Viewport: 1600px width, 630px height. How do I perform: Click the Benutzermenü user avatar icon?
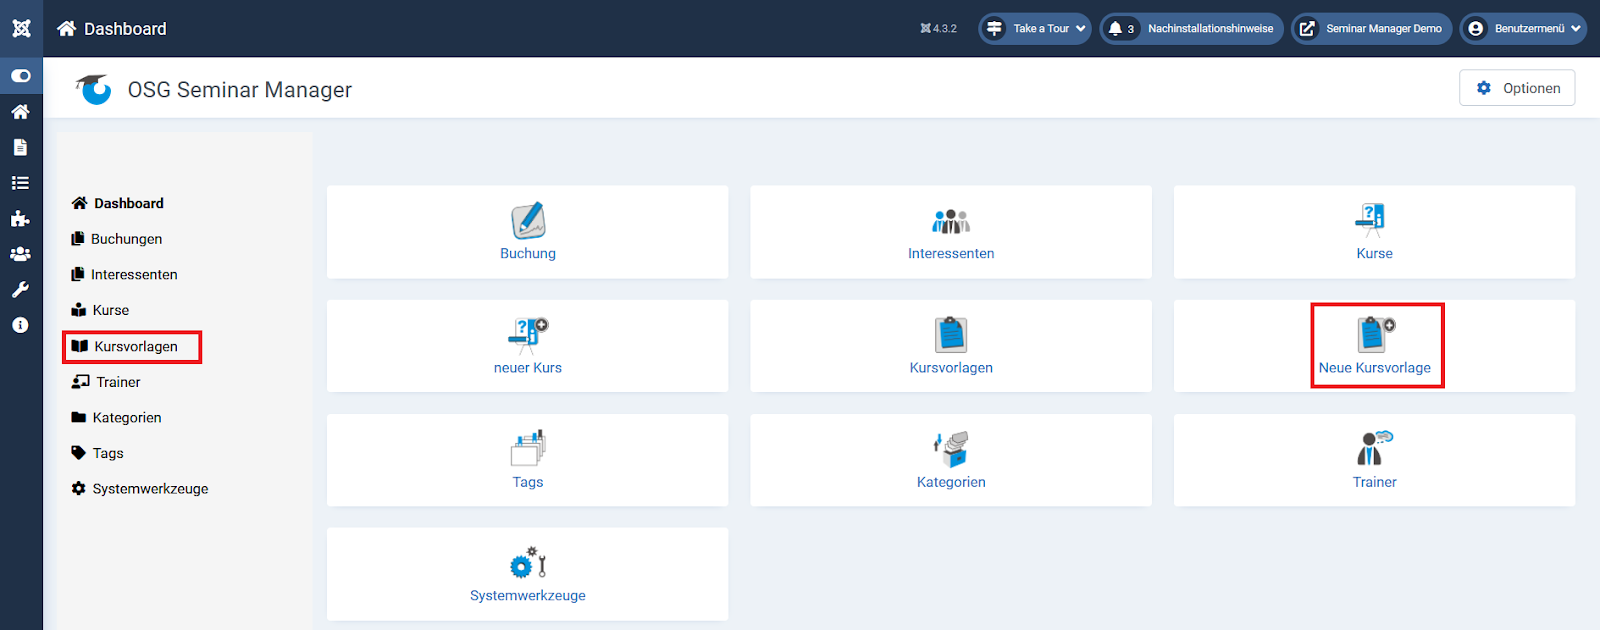point(1476,28)
